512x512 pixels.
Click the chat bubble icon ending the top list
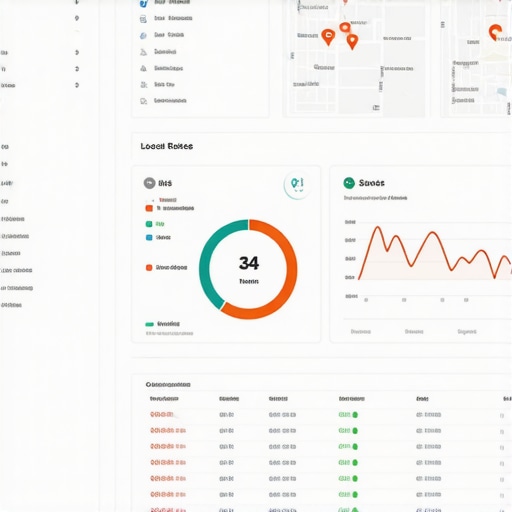point(144,101)
